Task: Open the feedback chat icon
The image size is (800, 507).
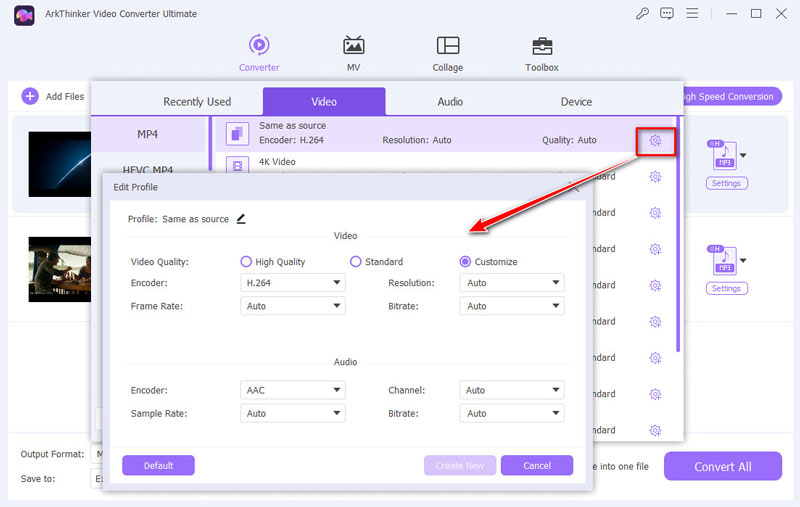Action: point(667,13)
